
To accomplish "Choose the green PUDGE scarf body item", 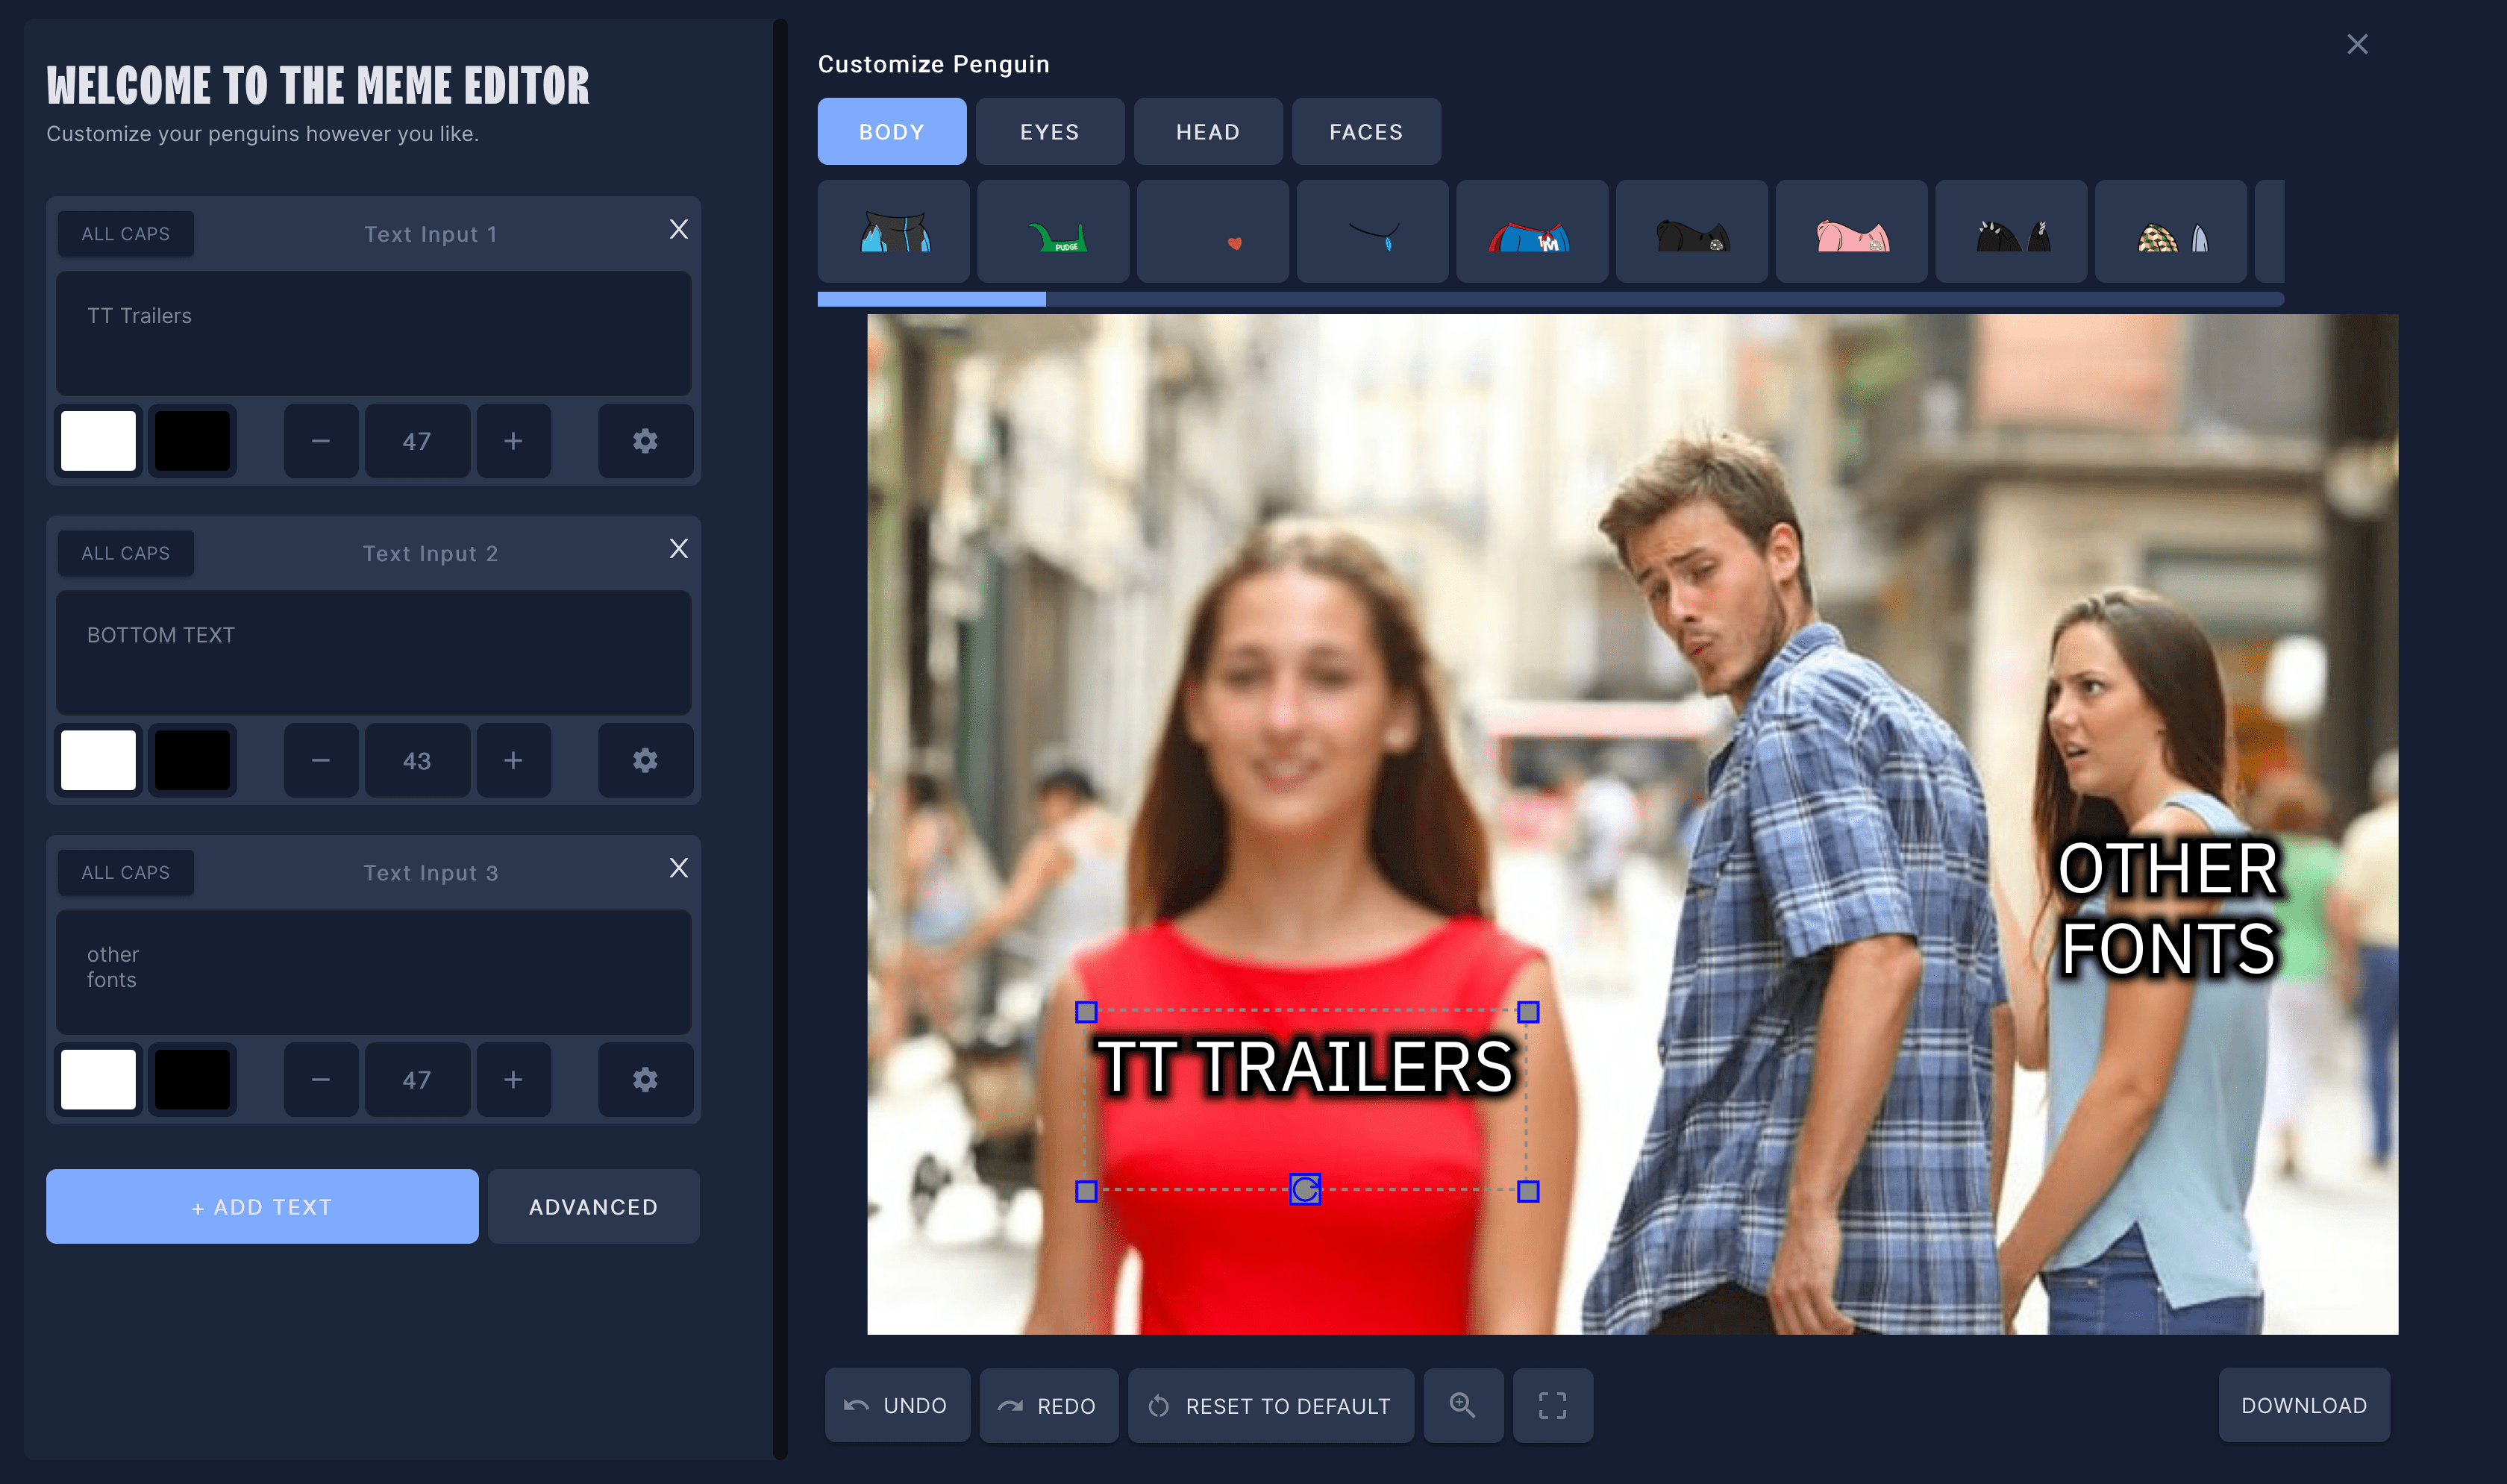I will click(1052, 232).
